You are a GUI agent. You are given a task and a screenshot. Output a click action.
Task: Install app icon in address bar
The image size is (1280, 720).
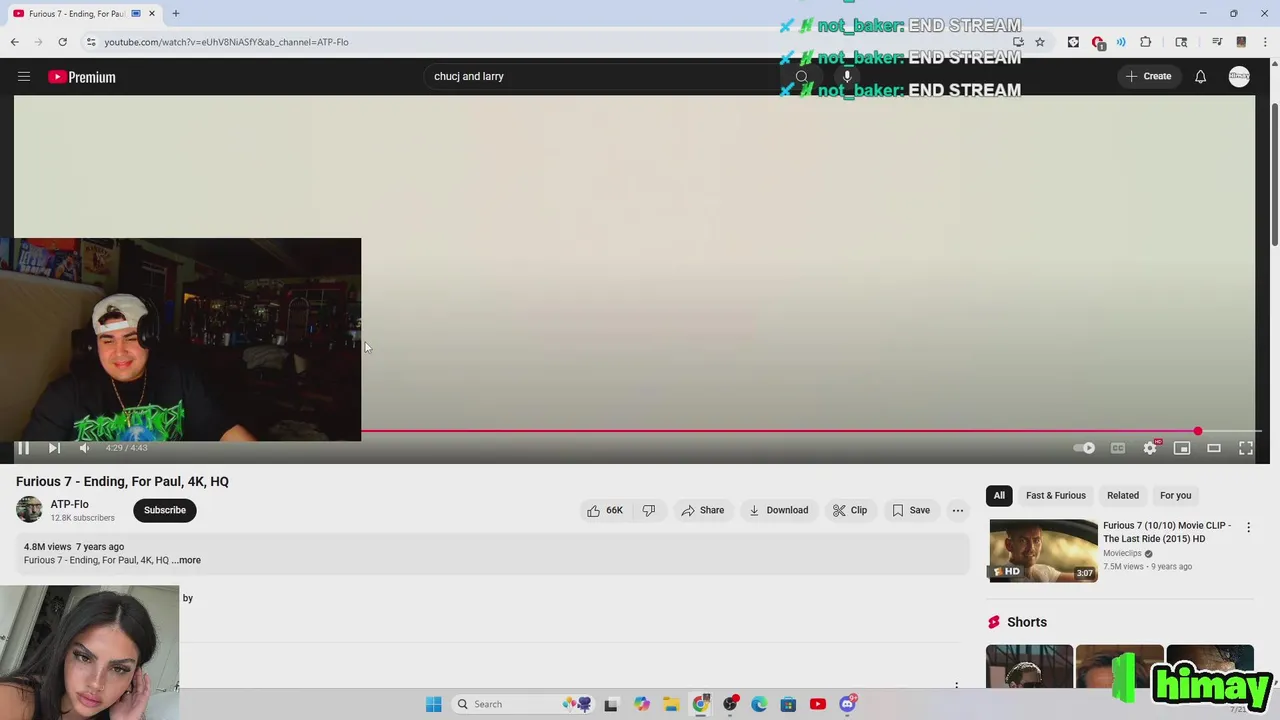(x=1018, y=42)
